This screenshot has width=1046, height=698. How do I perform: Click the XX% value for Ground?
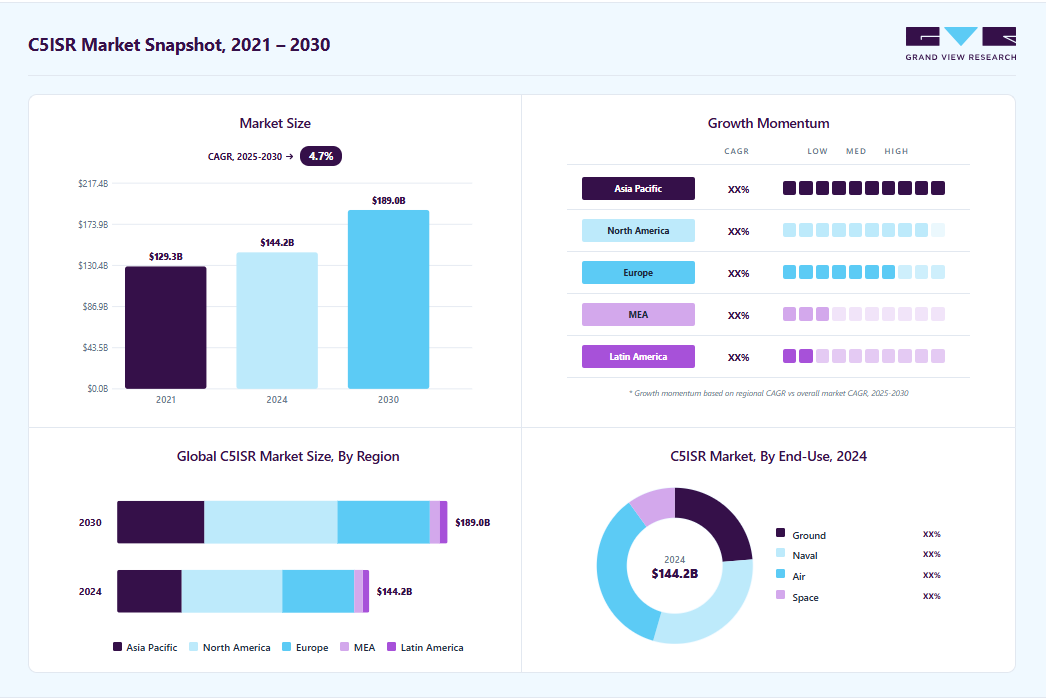pos(932,535)
